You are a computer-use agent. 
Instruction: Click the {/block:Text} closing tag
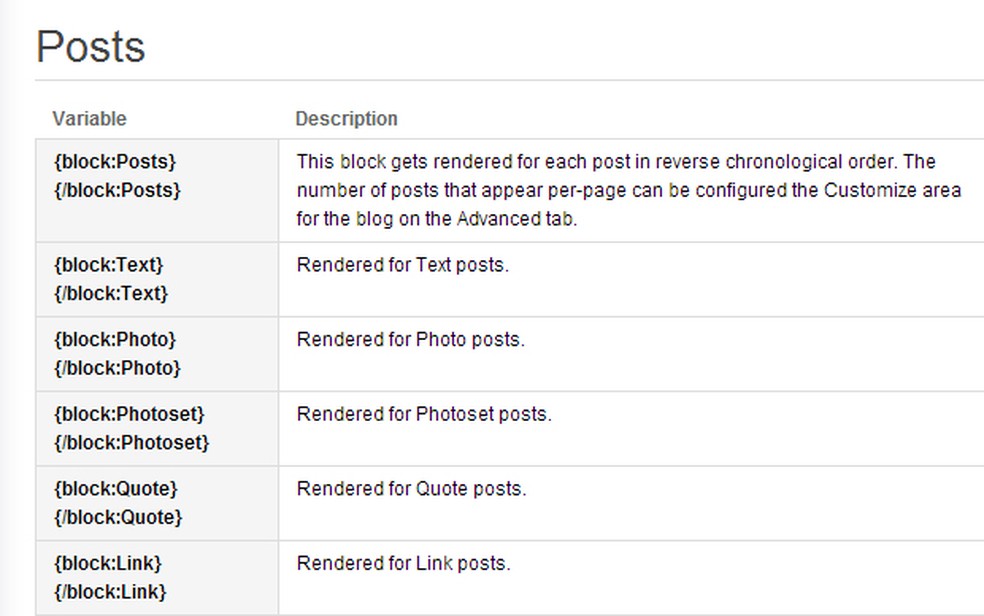pyautogui.click(x=112, y=294)
